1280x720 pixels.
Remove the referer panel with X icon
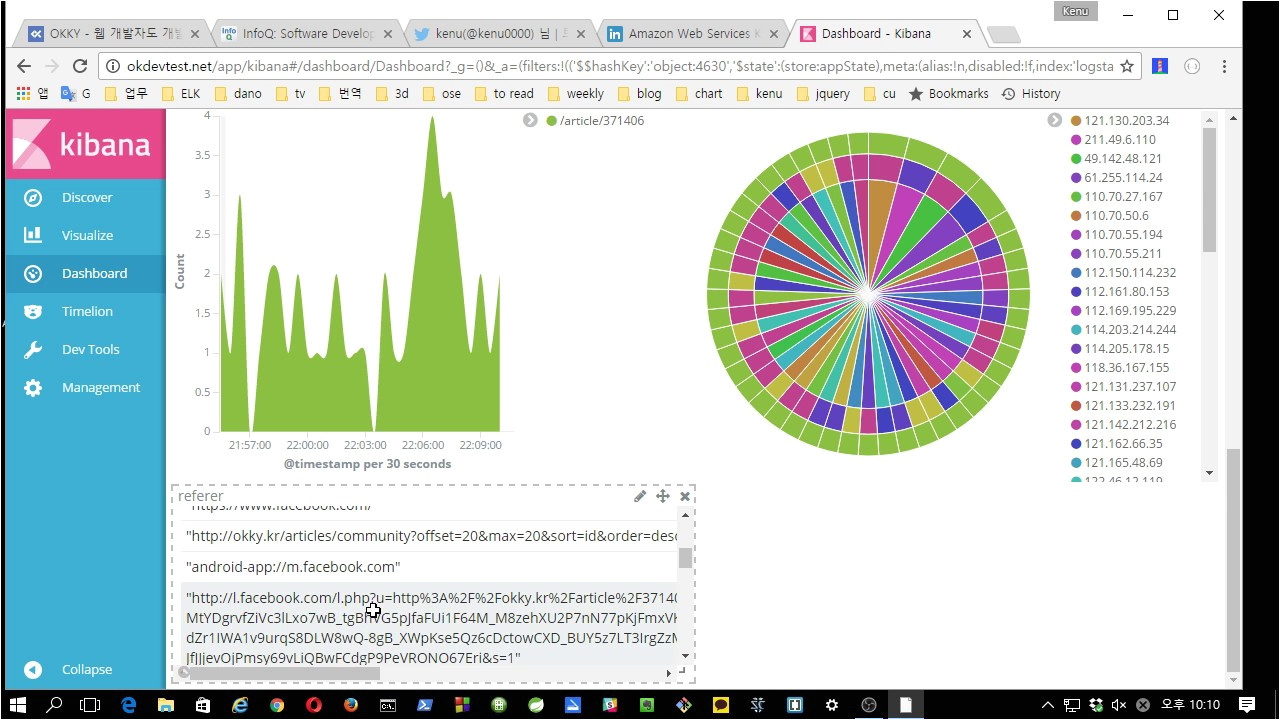tap(685, 496)
